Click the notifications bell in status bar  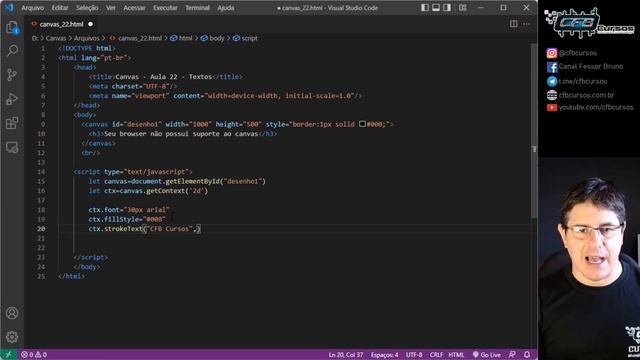tap(527, 355)
